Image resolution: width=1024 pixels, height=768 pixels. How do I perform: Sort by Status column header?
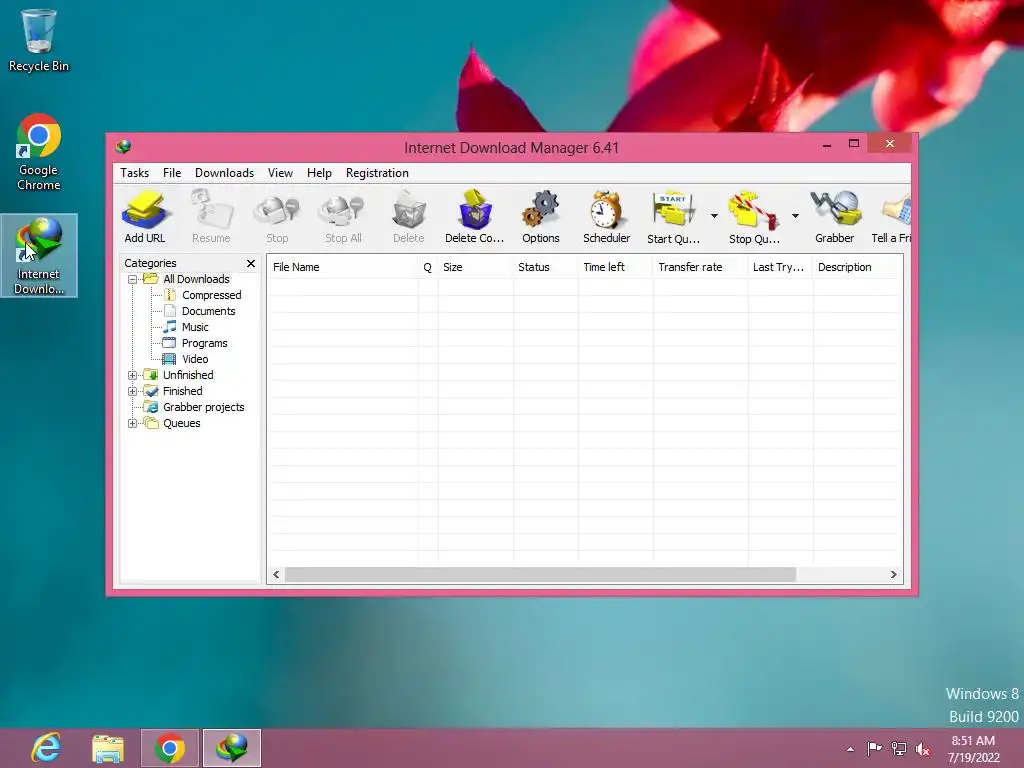point(545,267)
